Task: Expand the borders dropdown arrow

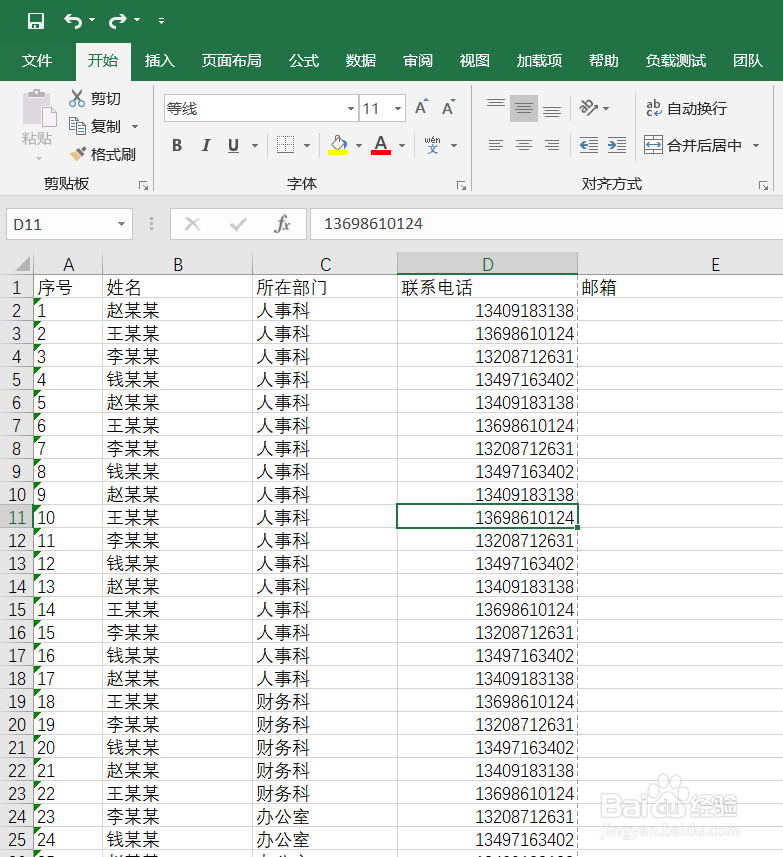Action: coord(307,145)
